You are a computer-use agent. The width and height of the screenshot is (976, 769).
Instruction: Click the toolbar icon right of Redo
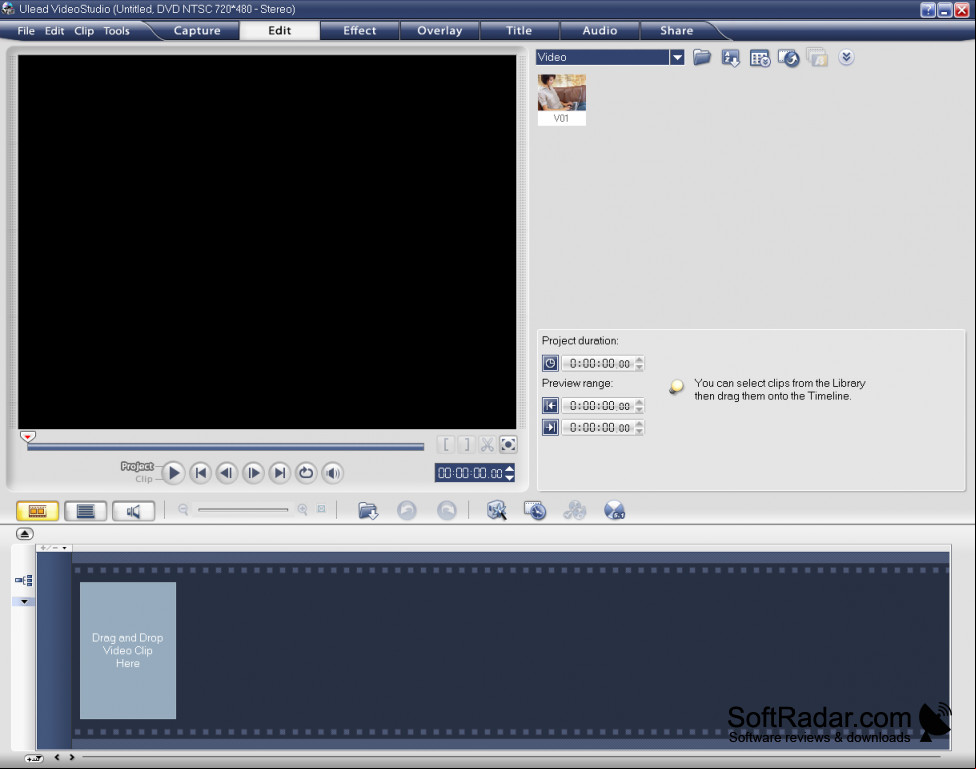[x=496, y=511]
